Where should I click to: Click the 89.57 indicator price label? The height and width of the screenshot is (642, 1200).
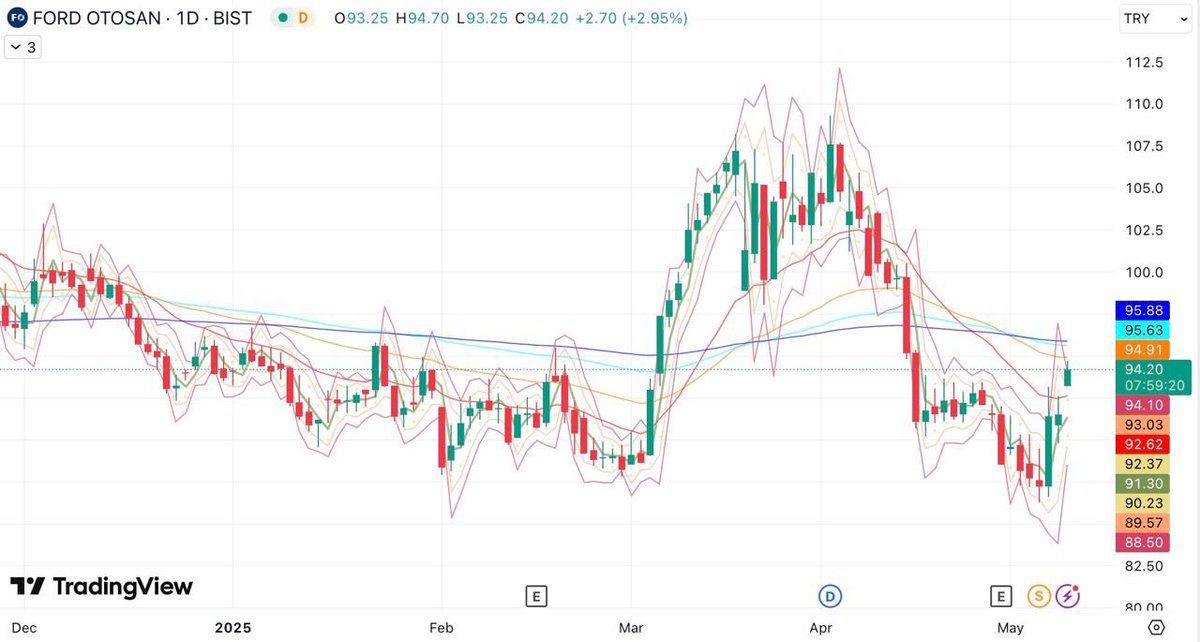(1144, 522)
